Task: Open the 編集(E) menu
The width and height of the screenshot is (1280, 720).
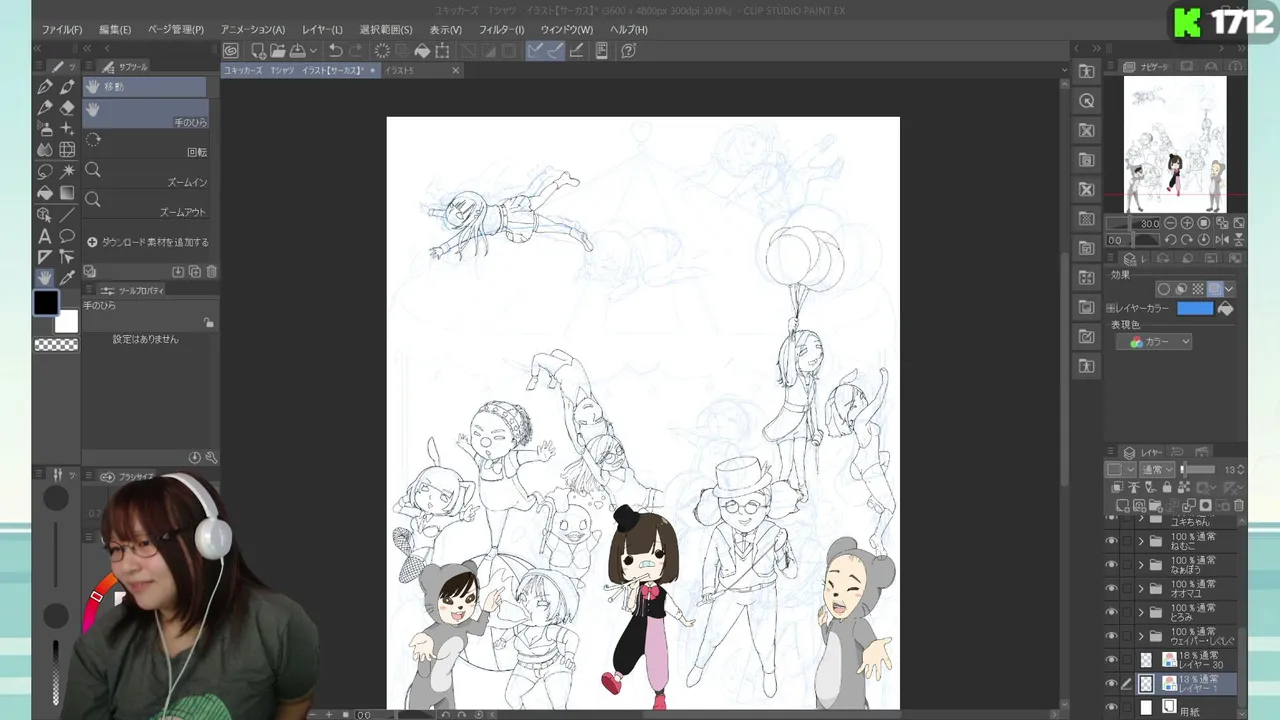Action: [x=115, y=30]
